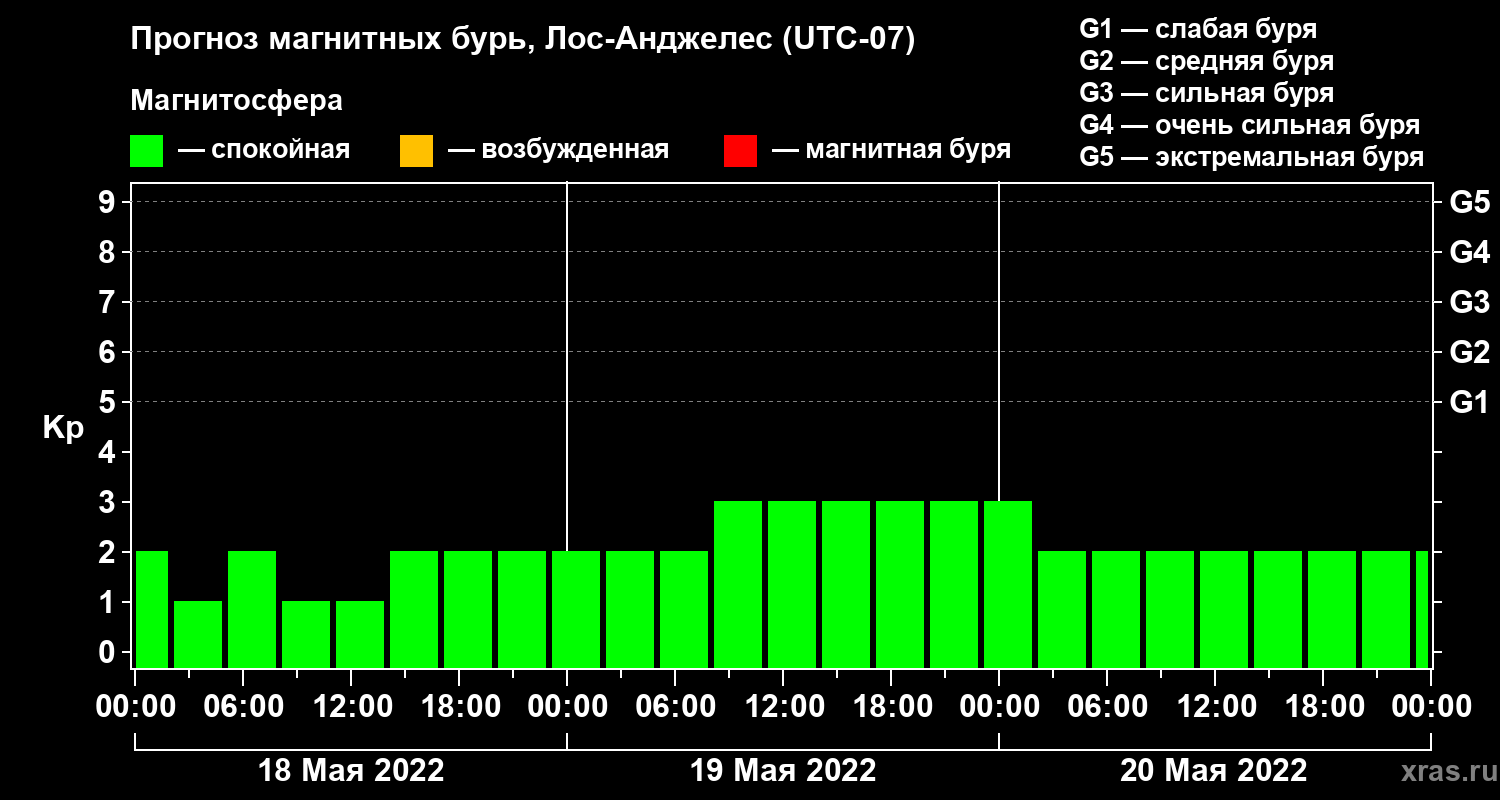Click the '12:00' tick label under 18 Мая
1500x800 pixels.
click(x=352, y=707)
